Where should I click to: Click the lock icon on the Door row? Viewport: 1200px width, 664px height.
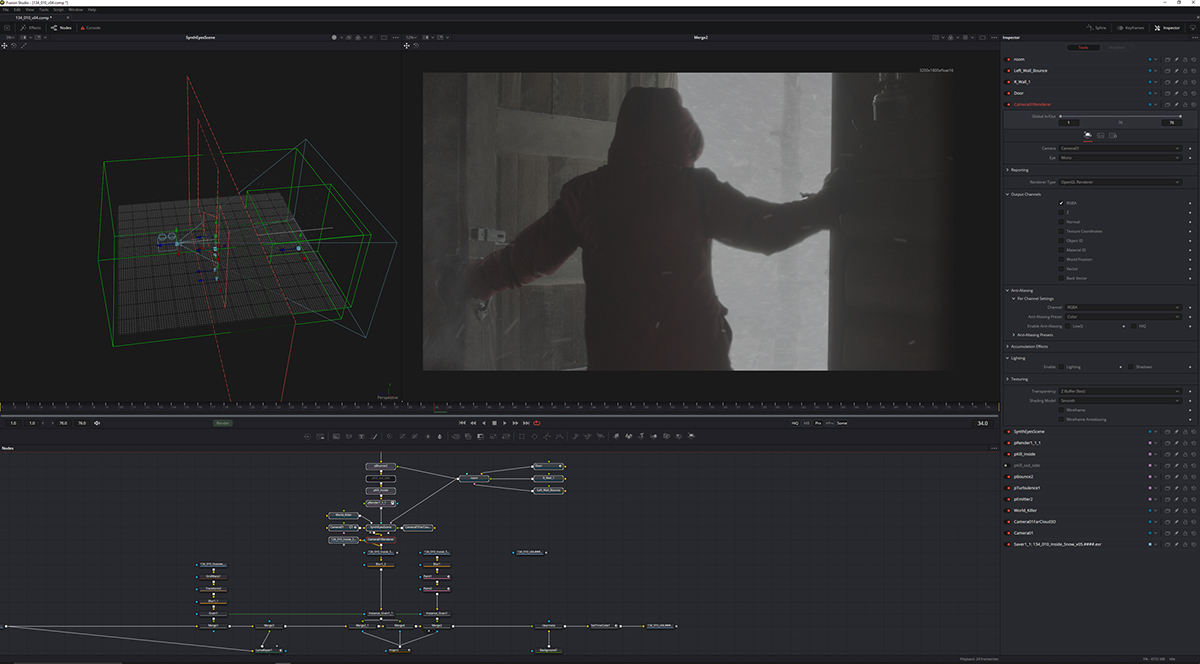pos(1185,93)
